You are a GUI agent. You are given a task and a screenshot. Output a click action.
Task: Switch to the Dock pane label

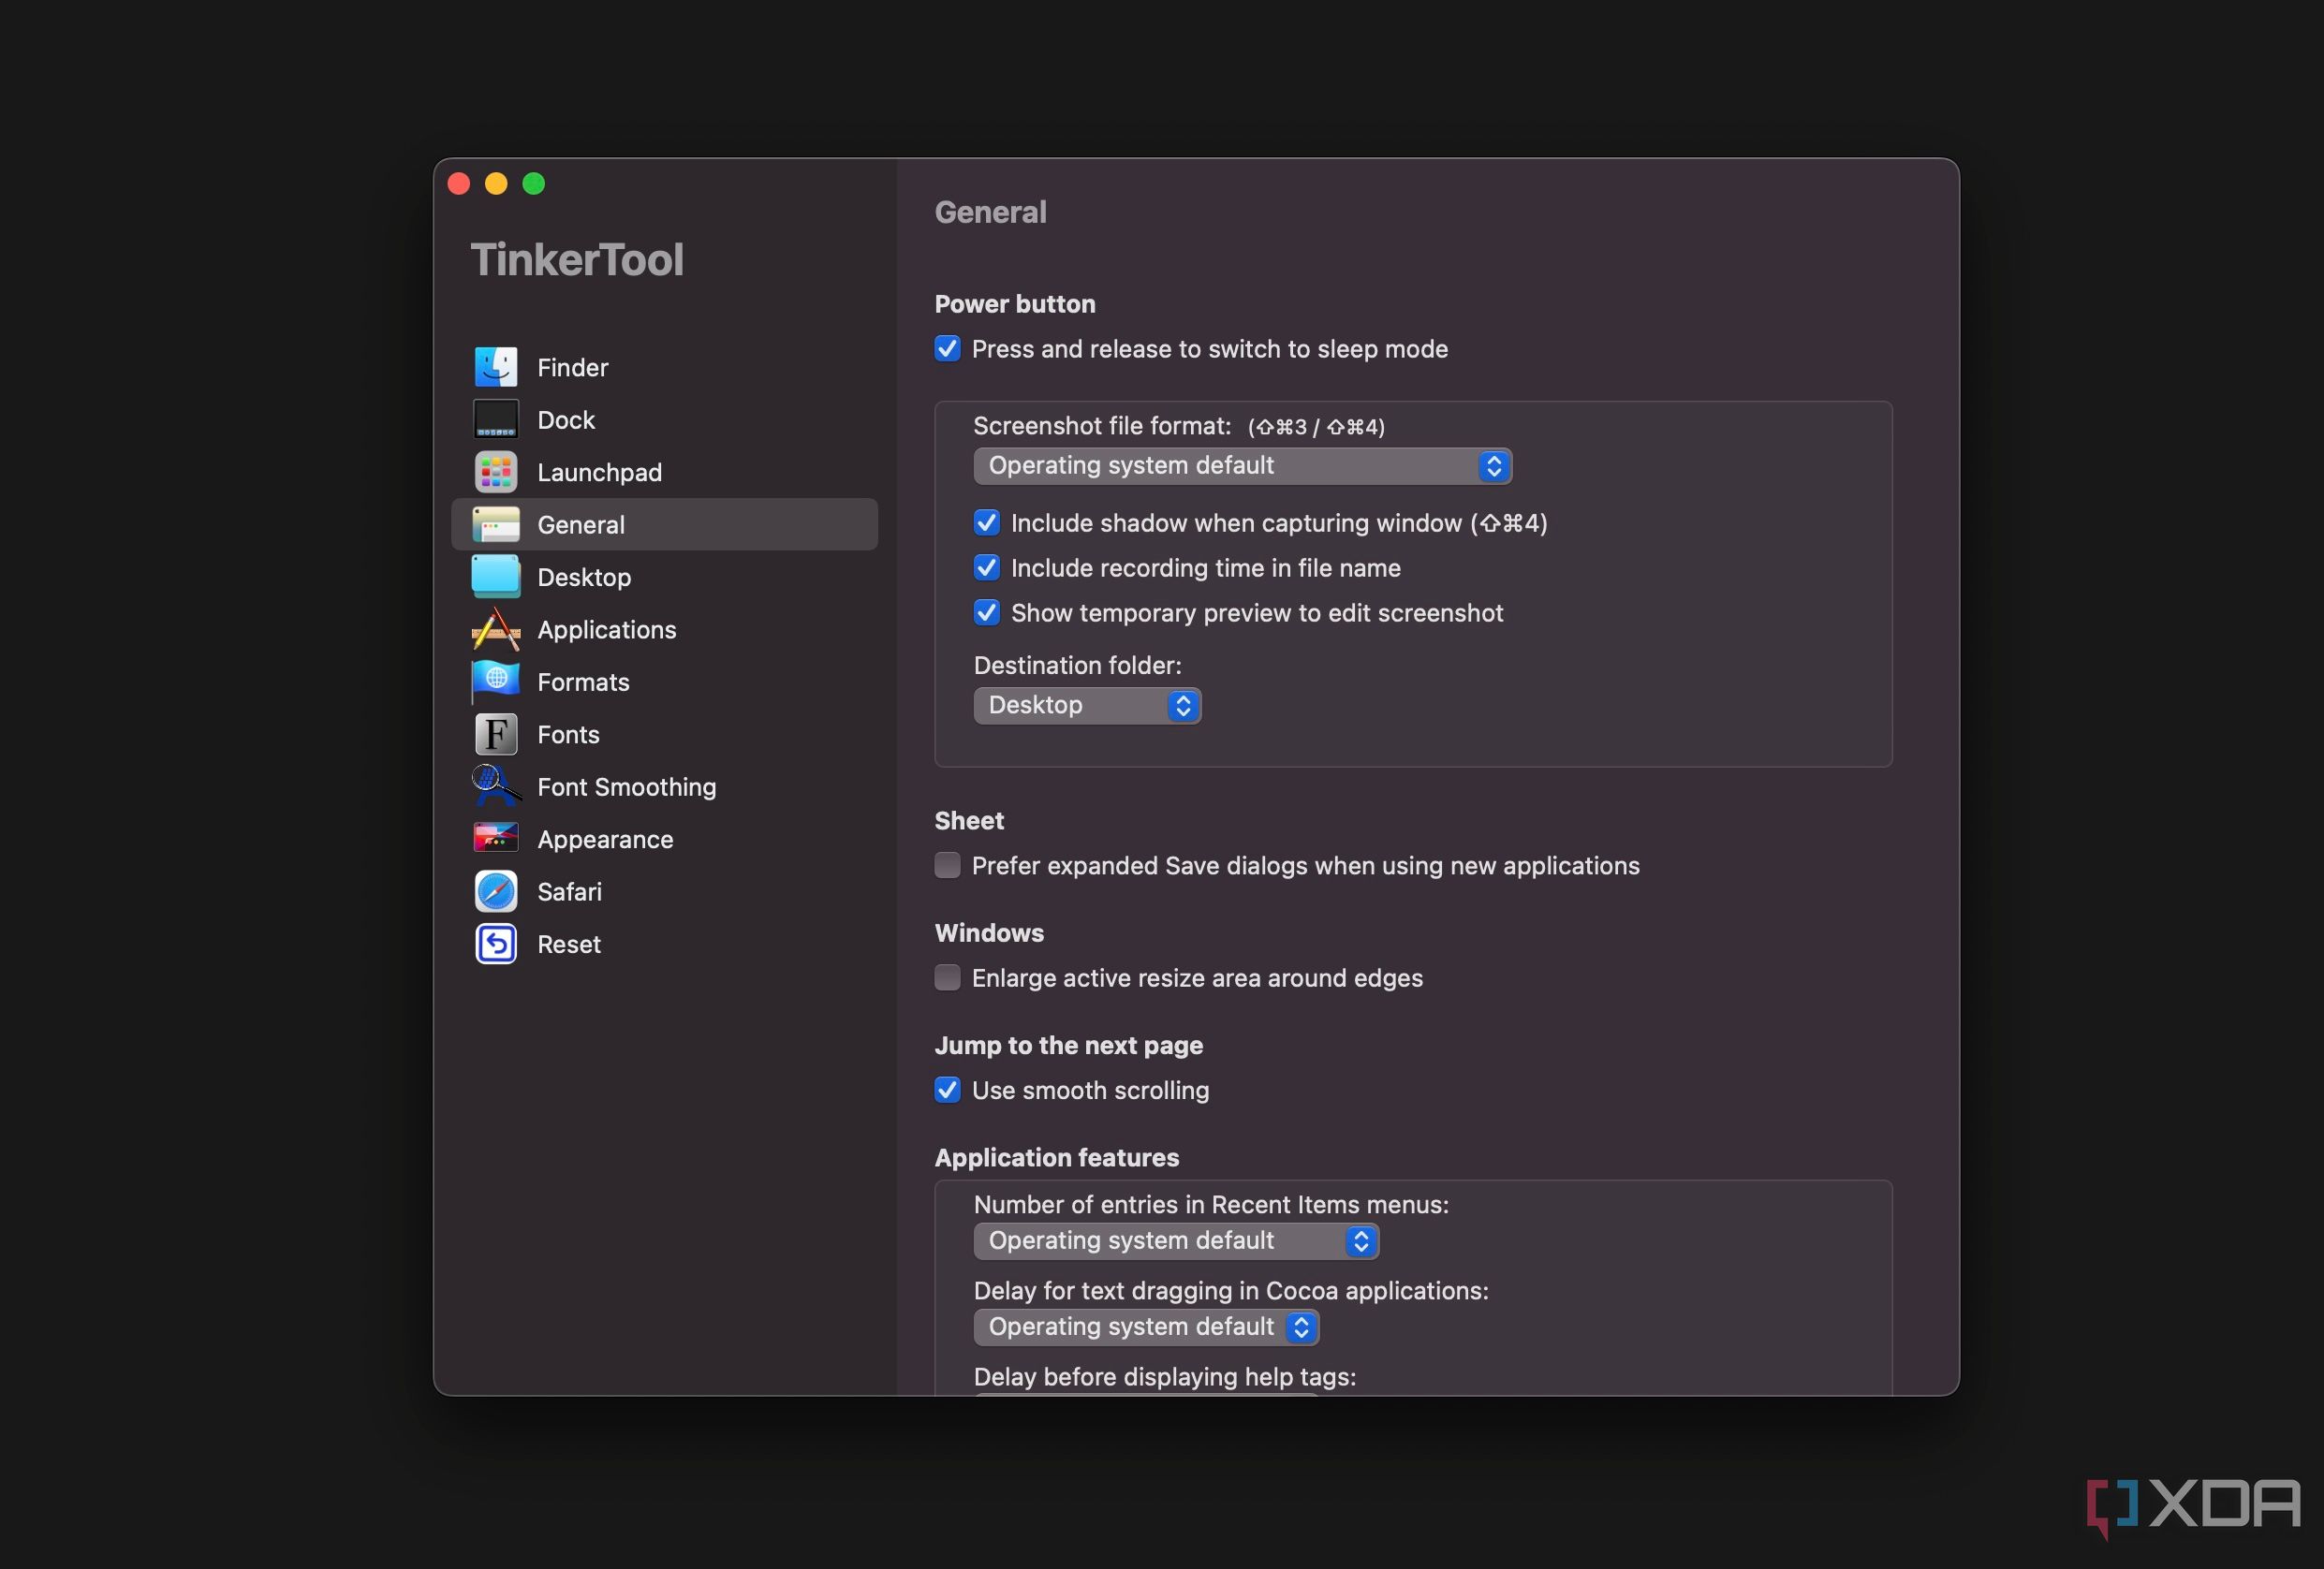click(566, 420)
